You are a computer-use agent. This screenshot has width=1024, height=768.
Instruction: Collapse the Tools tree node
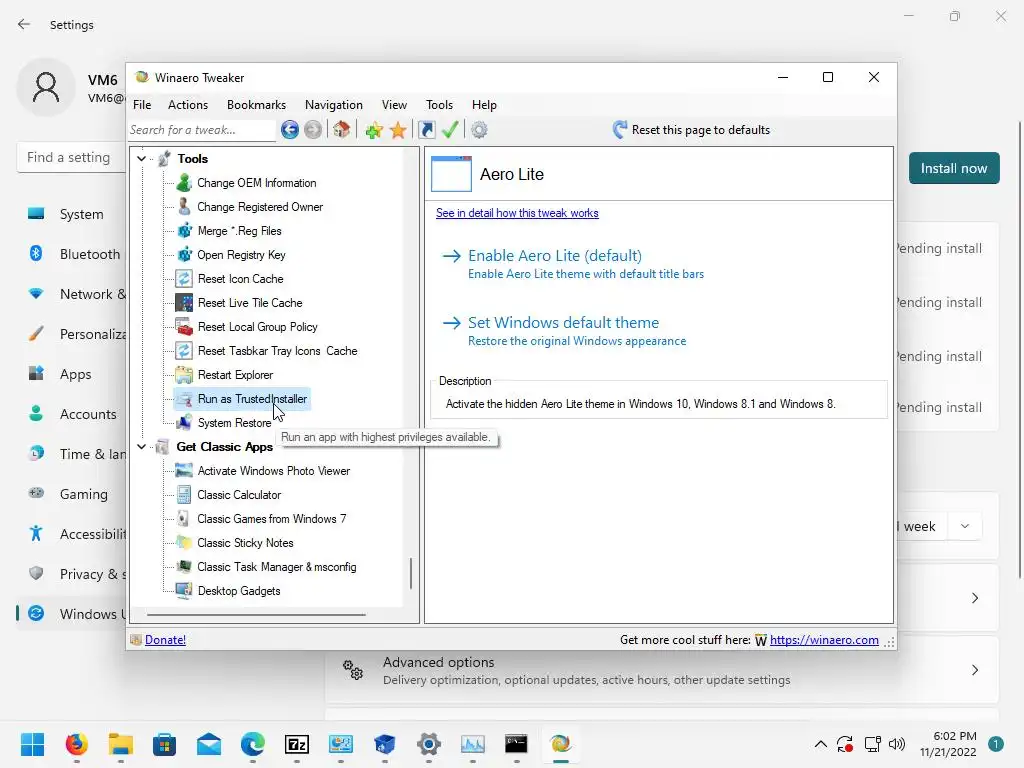pyautogui.click(x=141, y=159)
